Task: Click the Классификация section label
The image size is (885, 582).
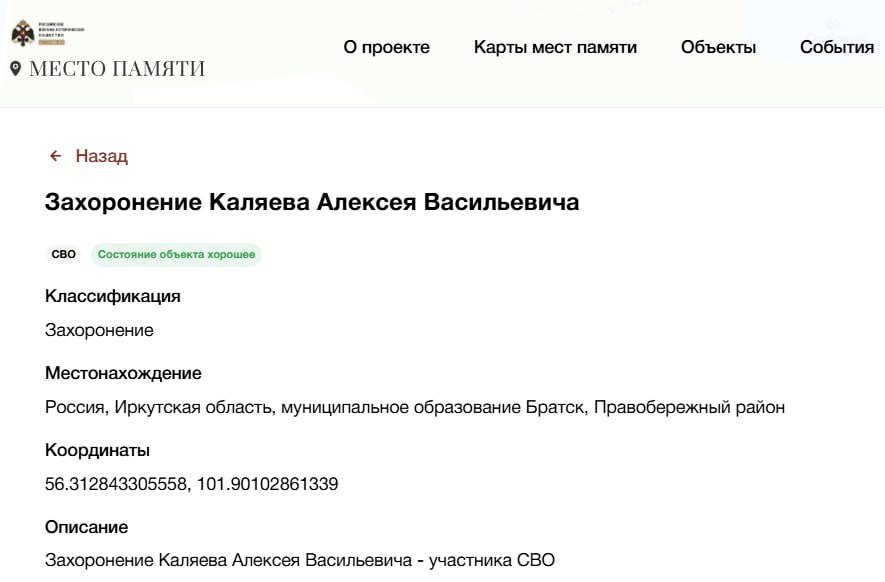Action: coord(113,296)
